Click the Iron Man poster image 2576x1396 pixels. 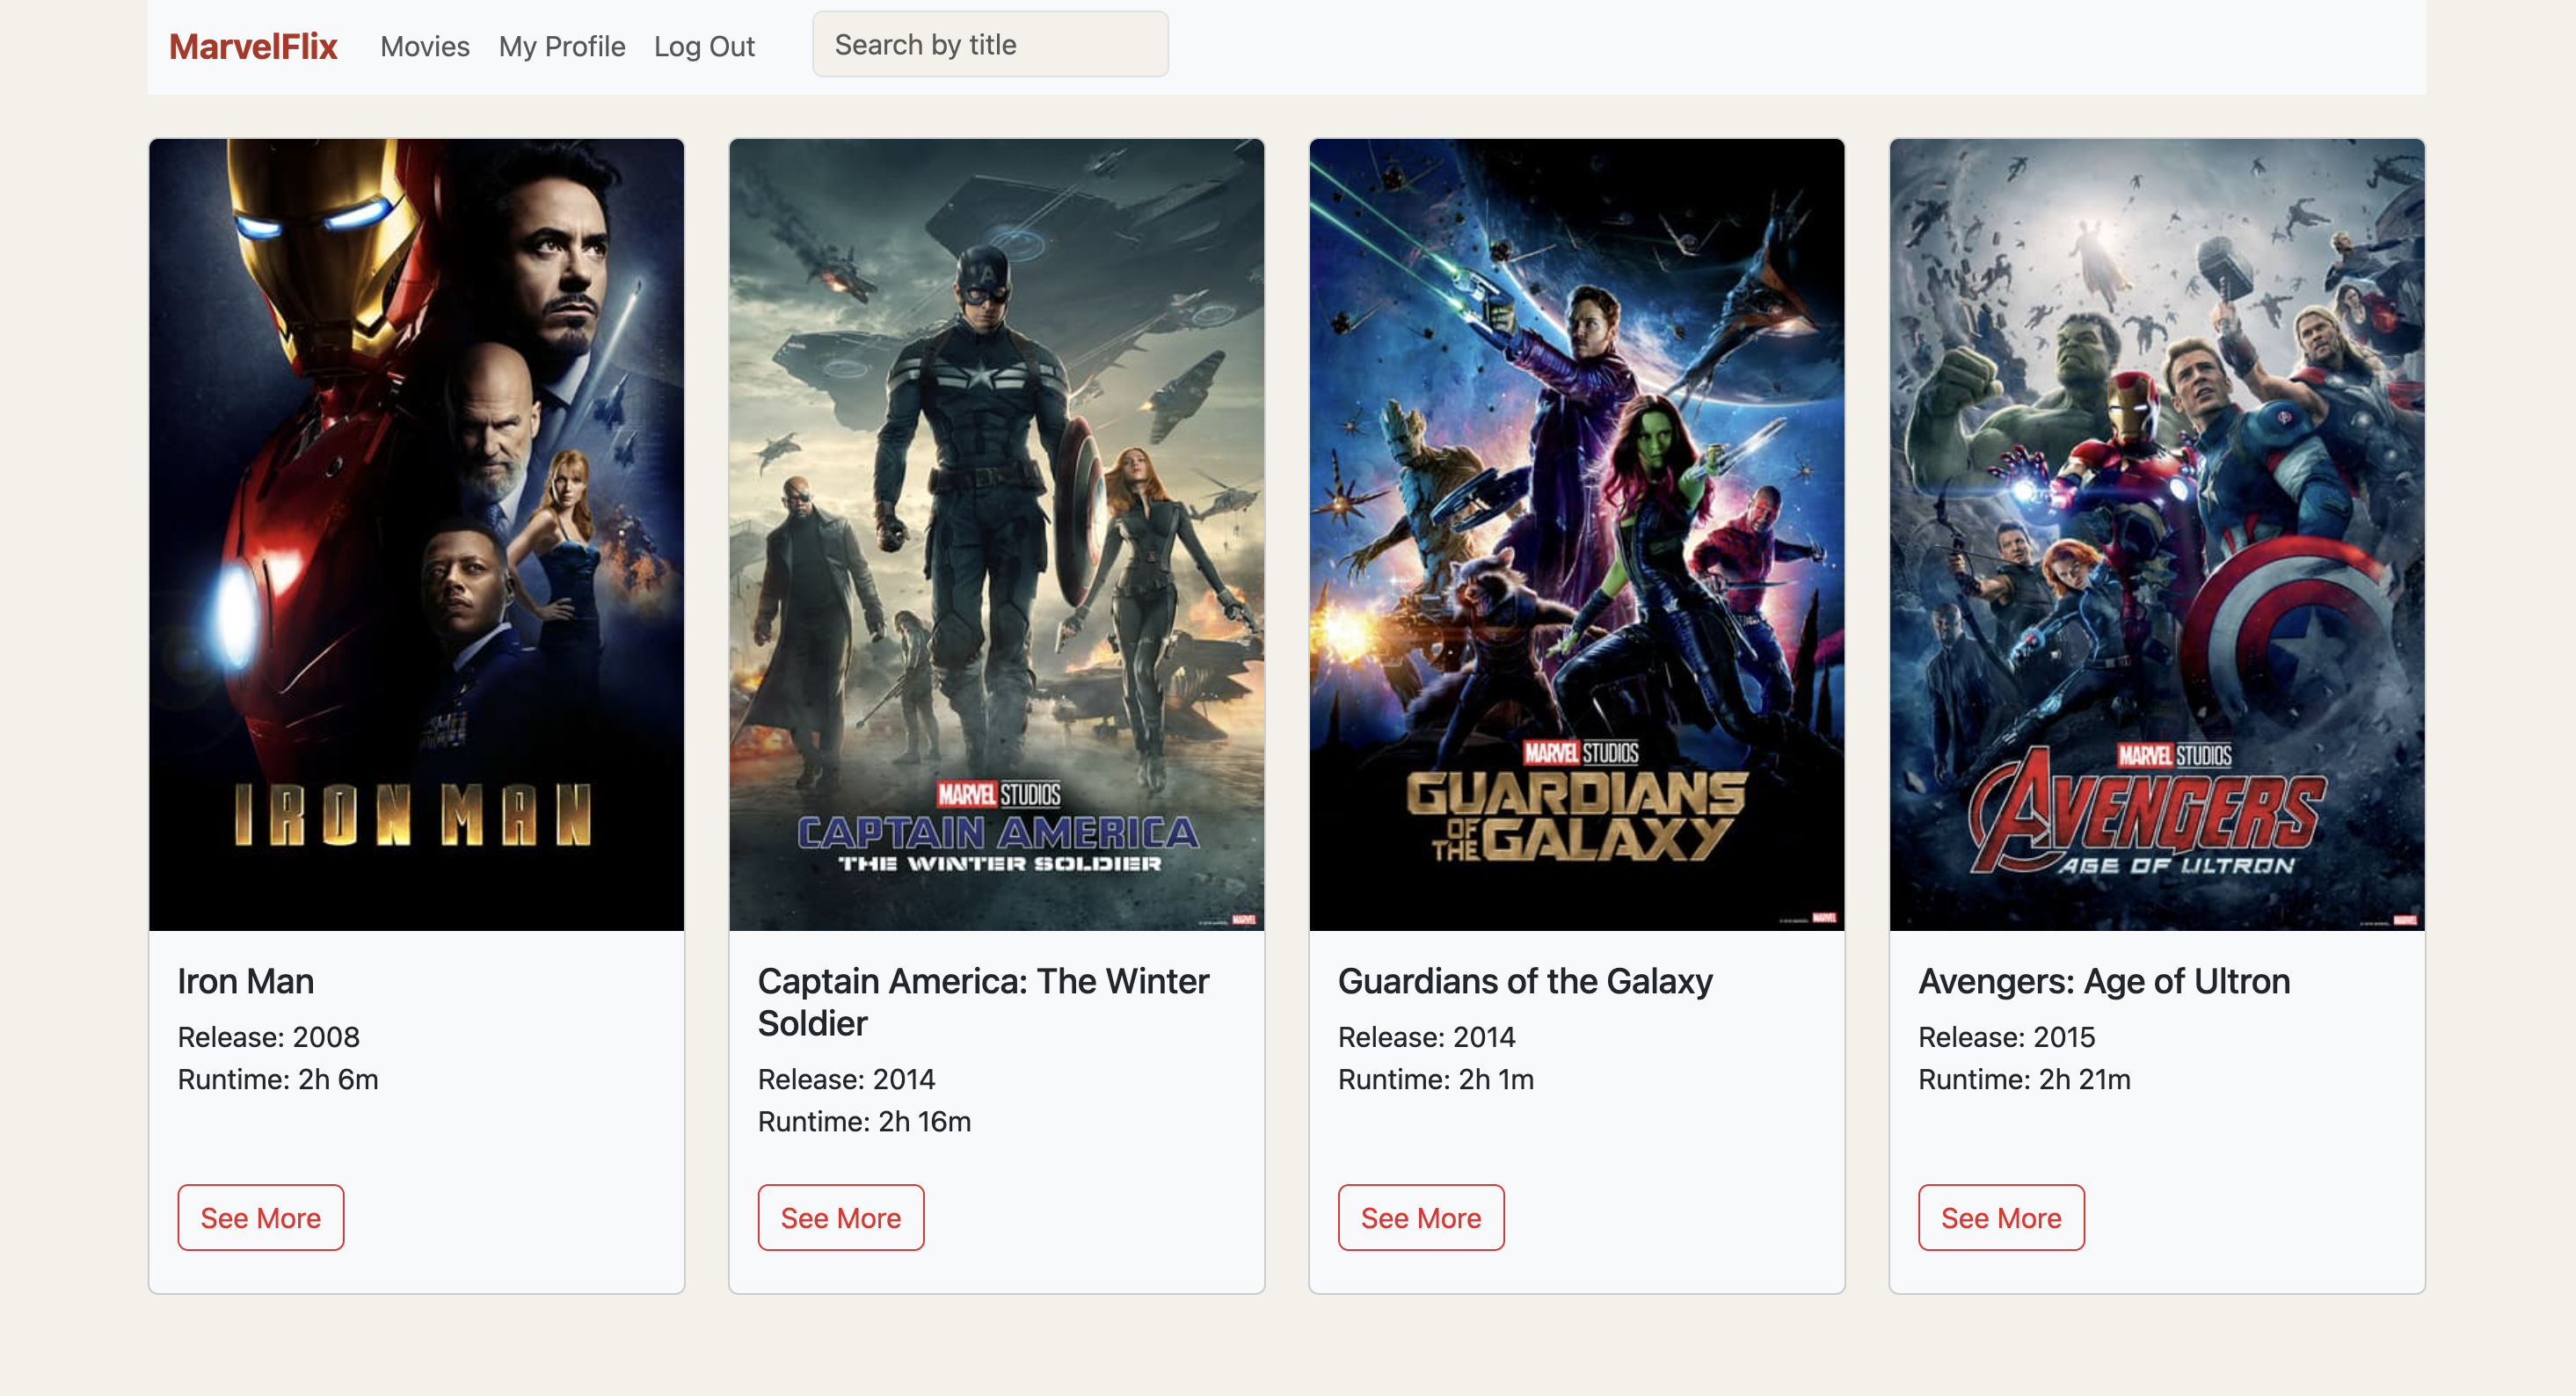(416, 534)
